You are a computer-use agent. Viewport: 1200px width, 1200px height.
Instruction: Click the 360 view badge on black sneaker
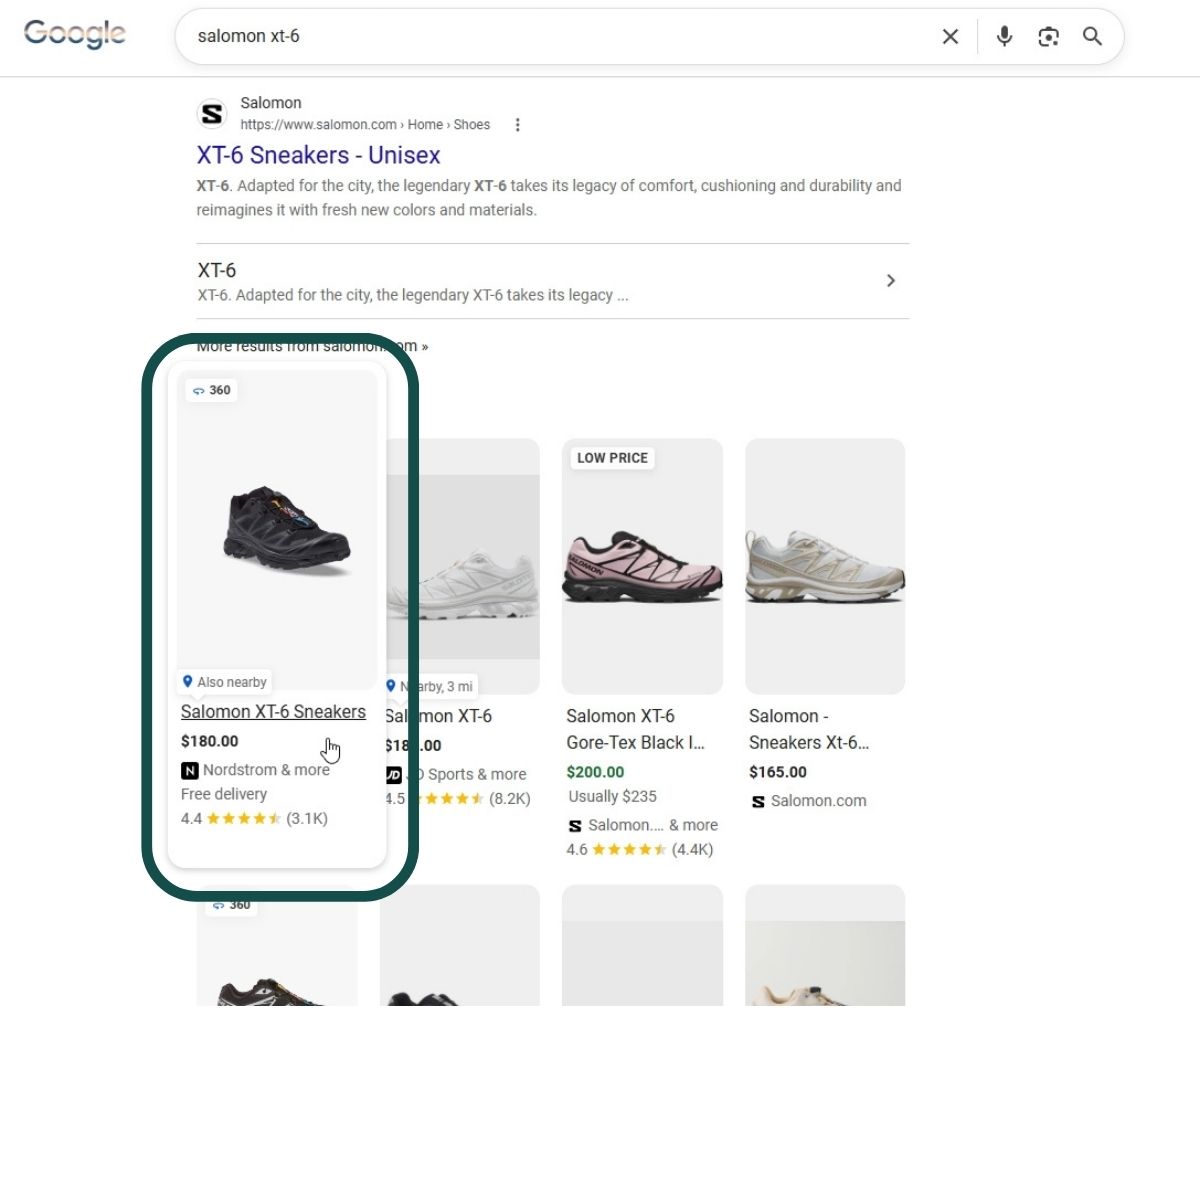tap(211, 390)
